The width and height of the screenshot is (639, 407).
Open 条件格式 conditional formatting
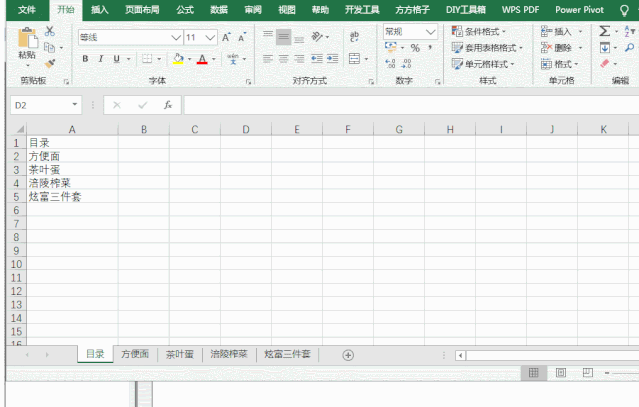point(478,32)
